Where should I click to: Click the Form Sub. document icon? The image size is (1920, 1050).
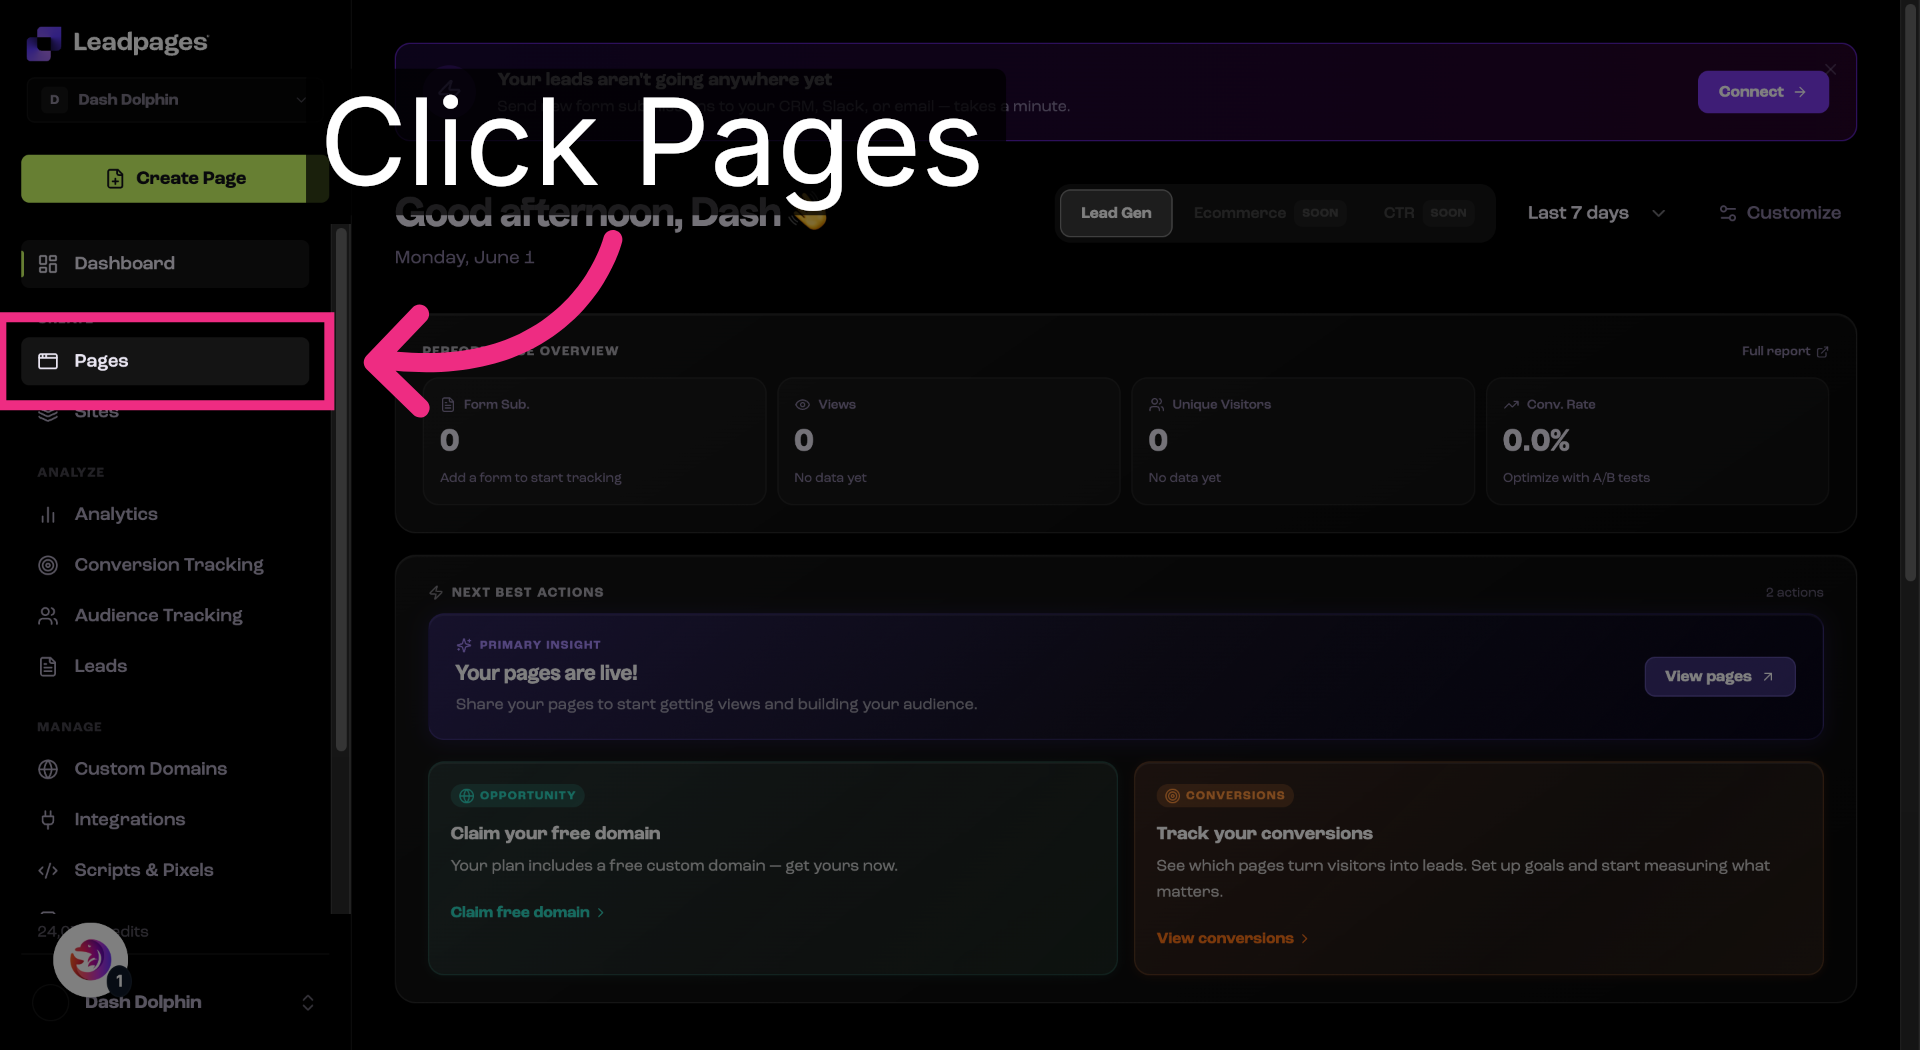click(448, 405)
